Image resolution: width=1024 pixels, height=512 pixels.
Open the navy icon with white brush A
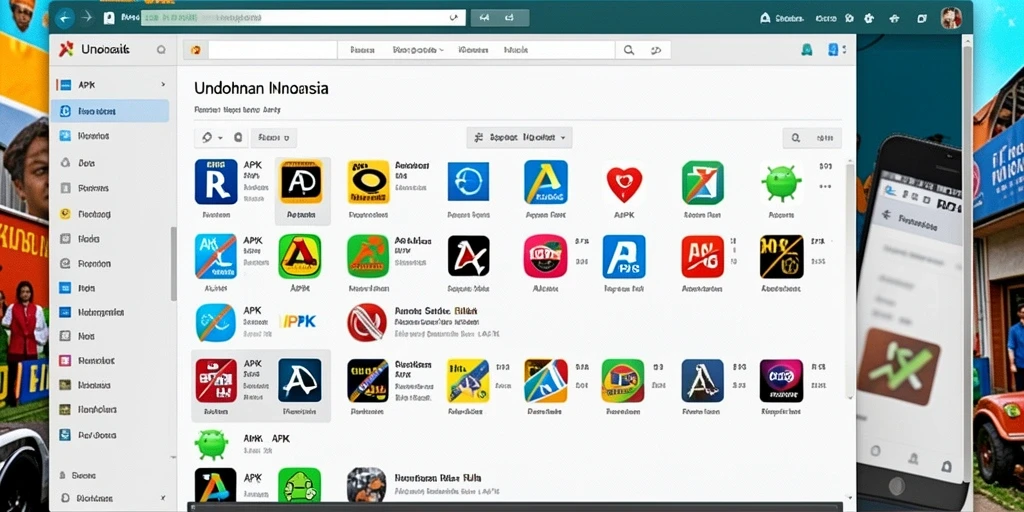click(300, 380)
